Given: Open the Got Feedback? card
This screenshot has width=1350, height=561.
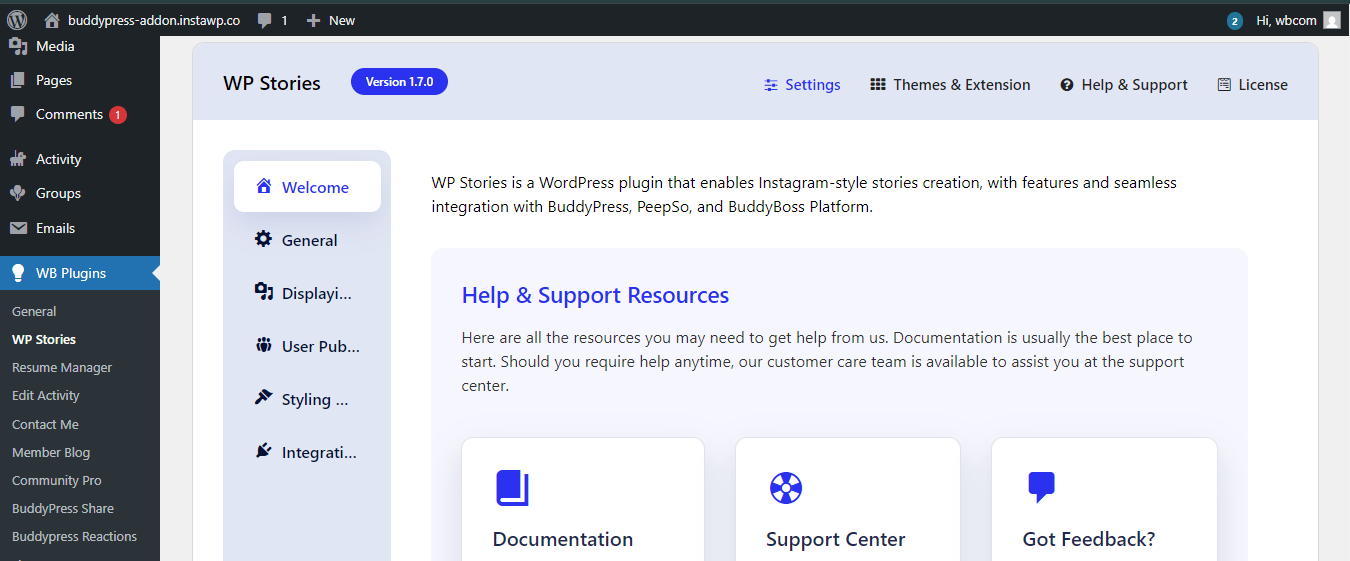Looking at the screenshot, I should [x=1104, y=499].
